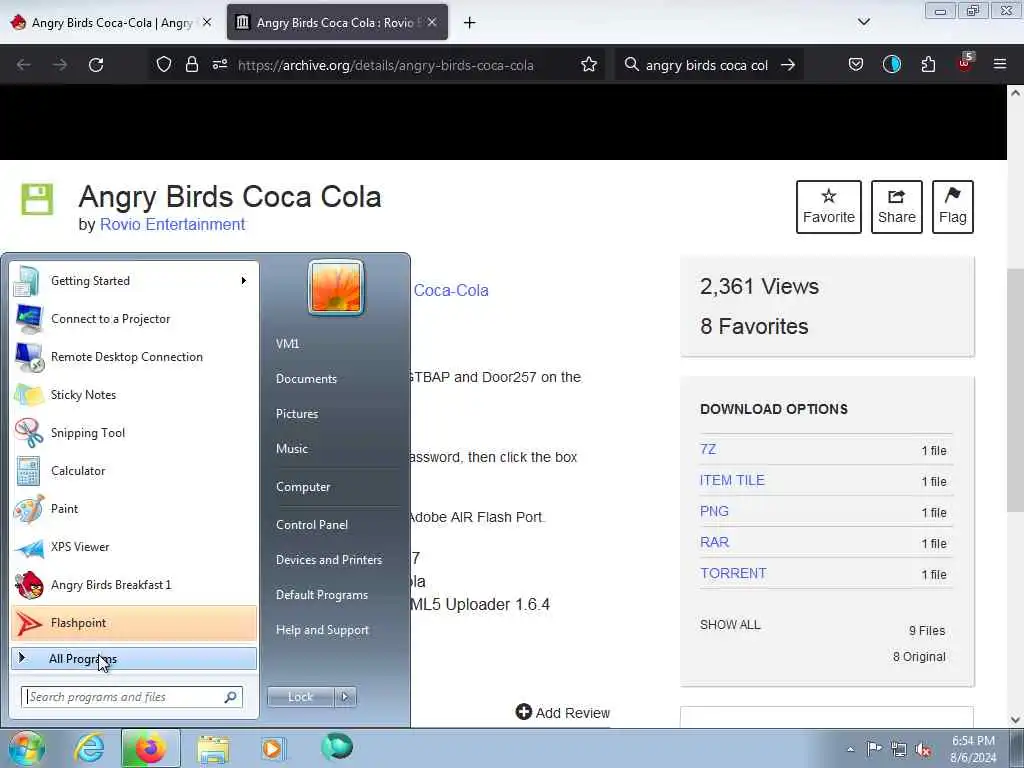Click the Windows Start orb
Screen dimensions: 1024x768
(26, 748)
